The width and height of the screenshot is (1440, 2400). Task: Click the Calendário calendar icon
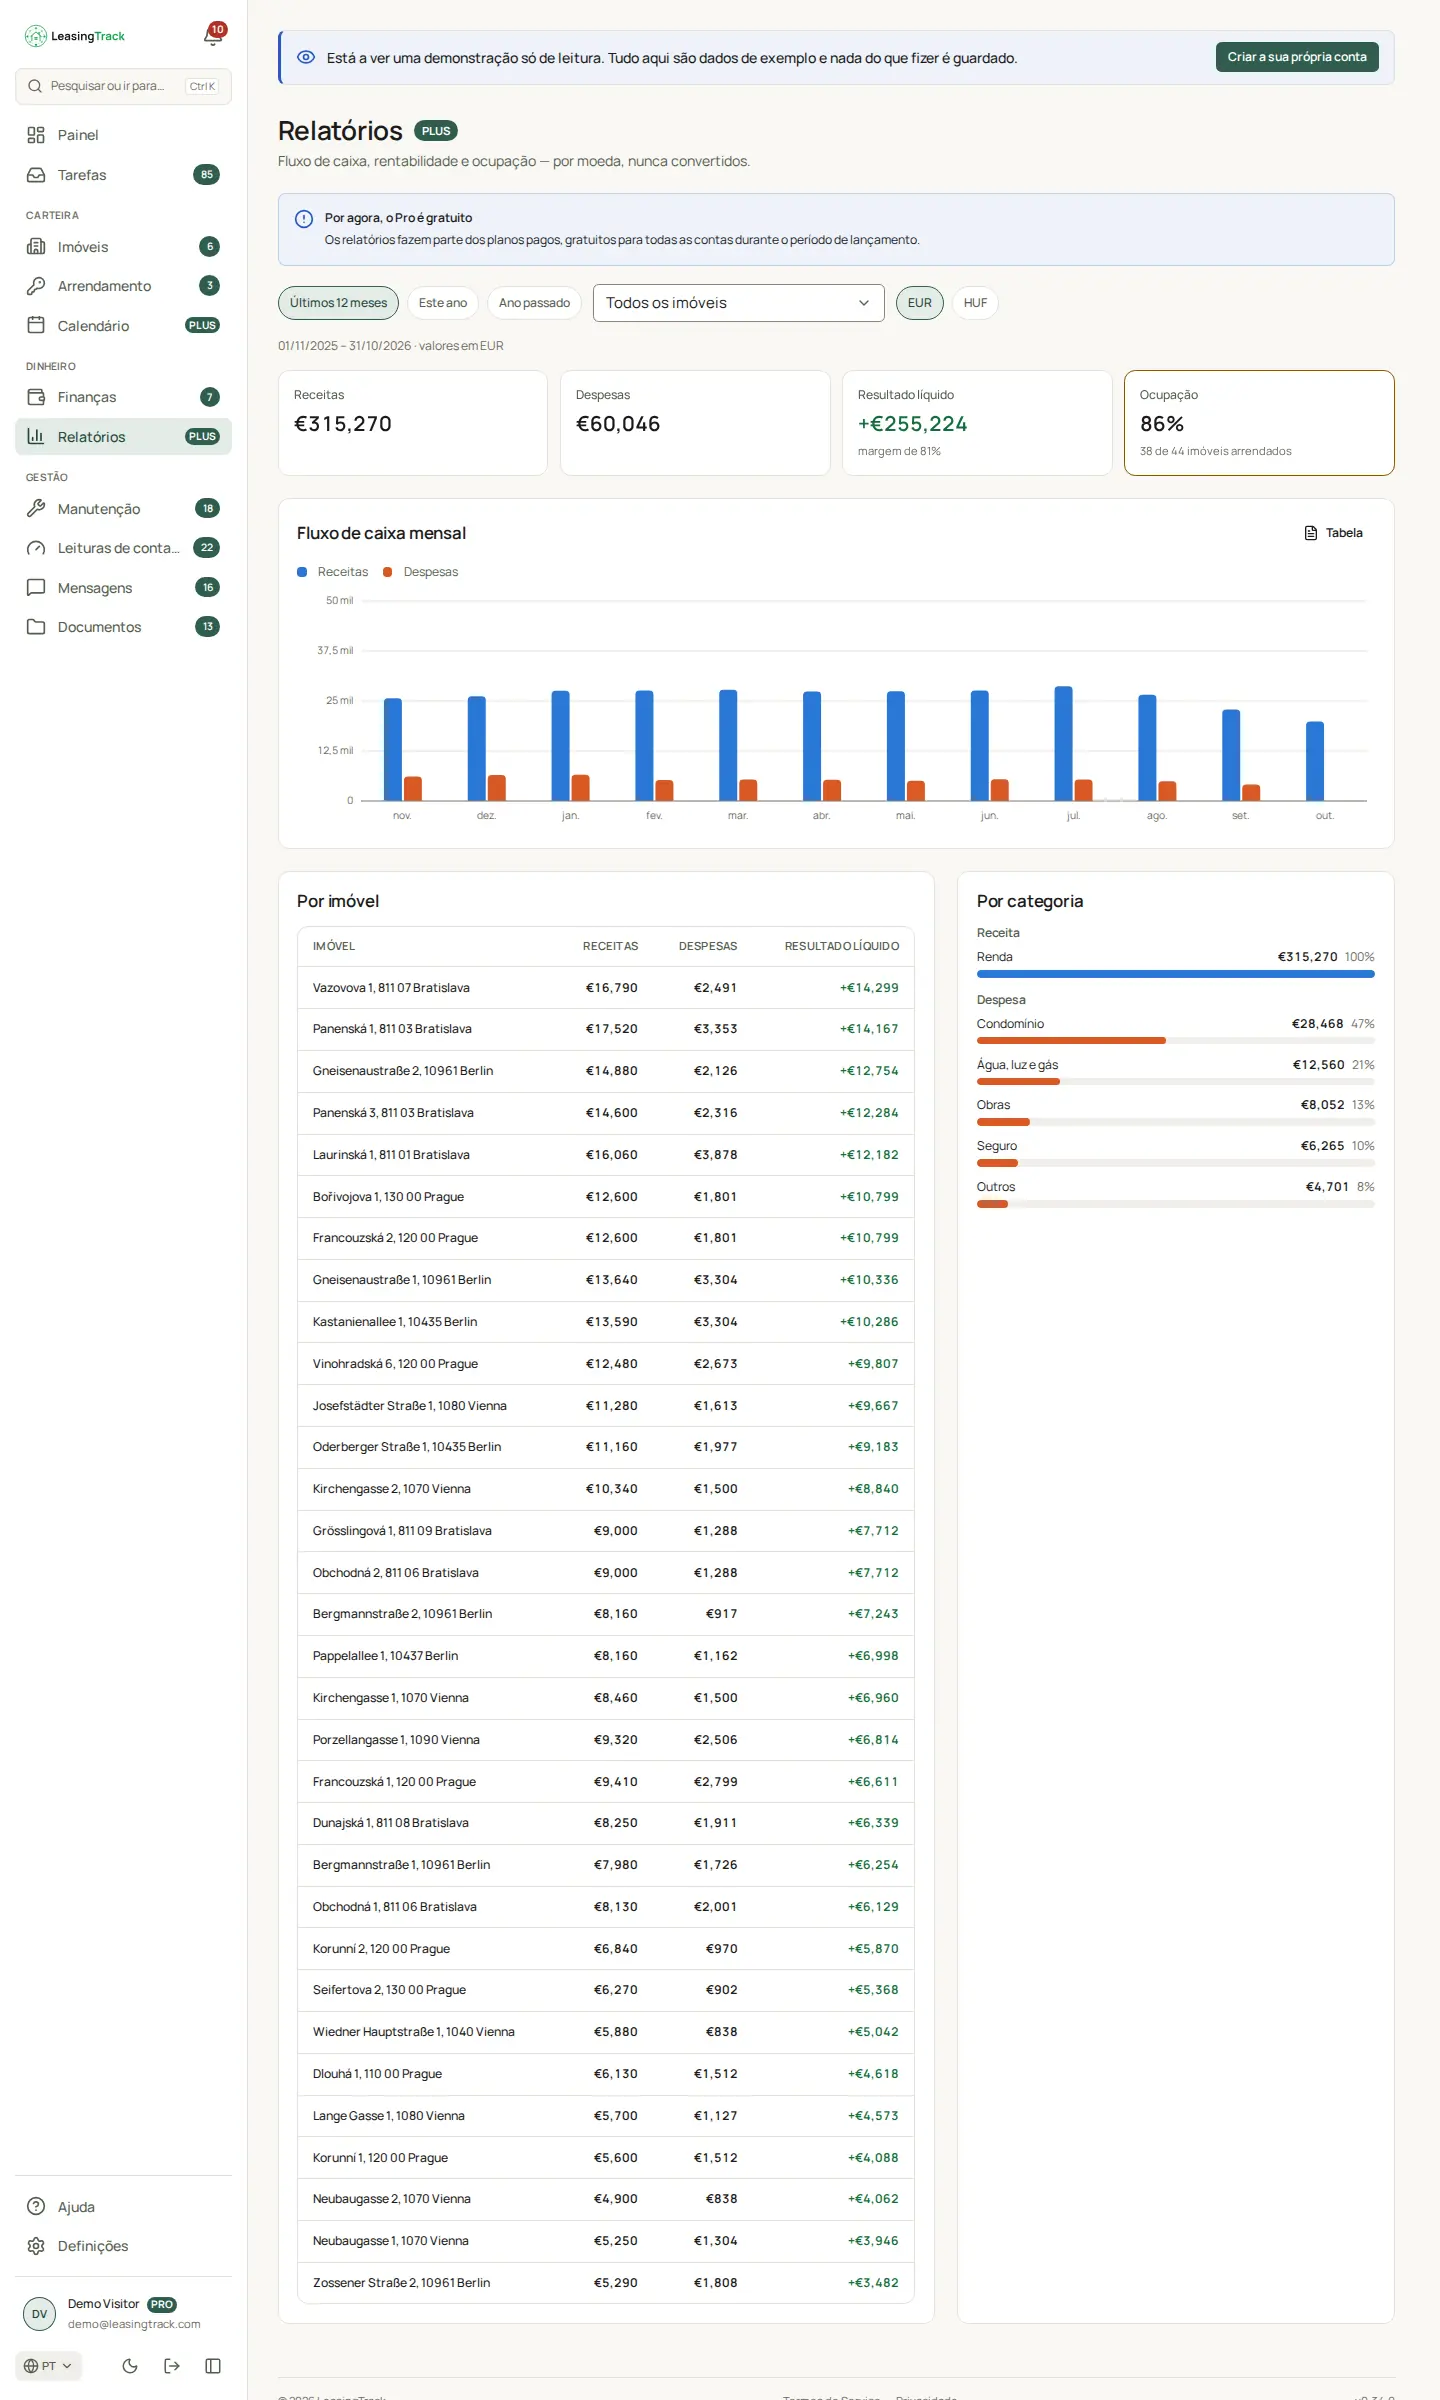coord(36,326)
